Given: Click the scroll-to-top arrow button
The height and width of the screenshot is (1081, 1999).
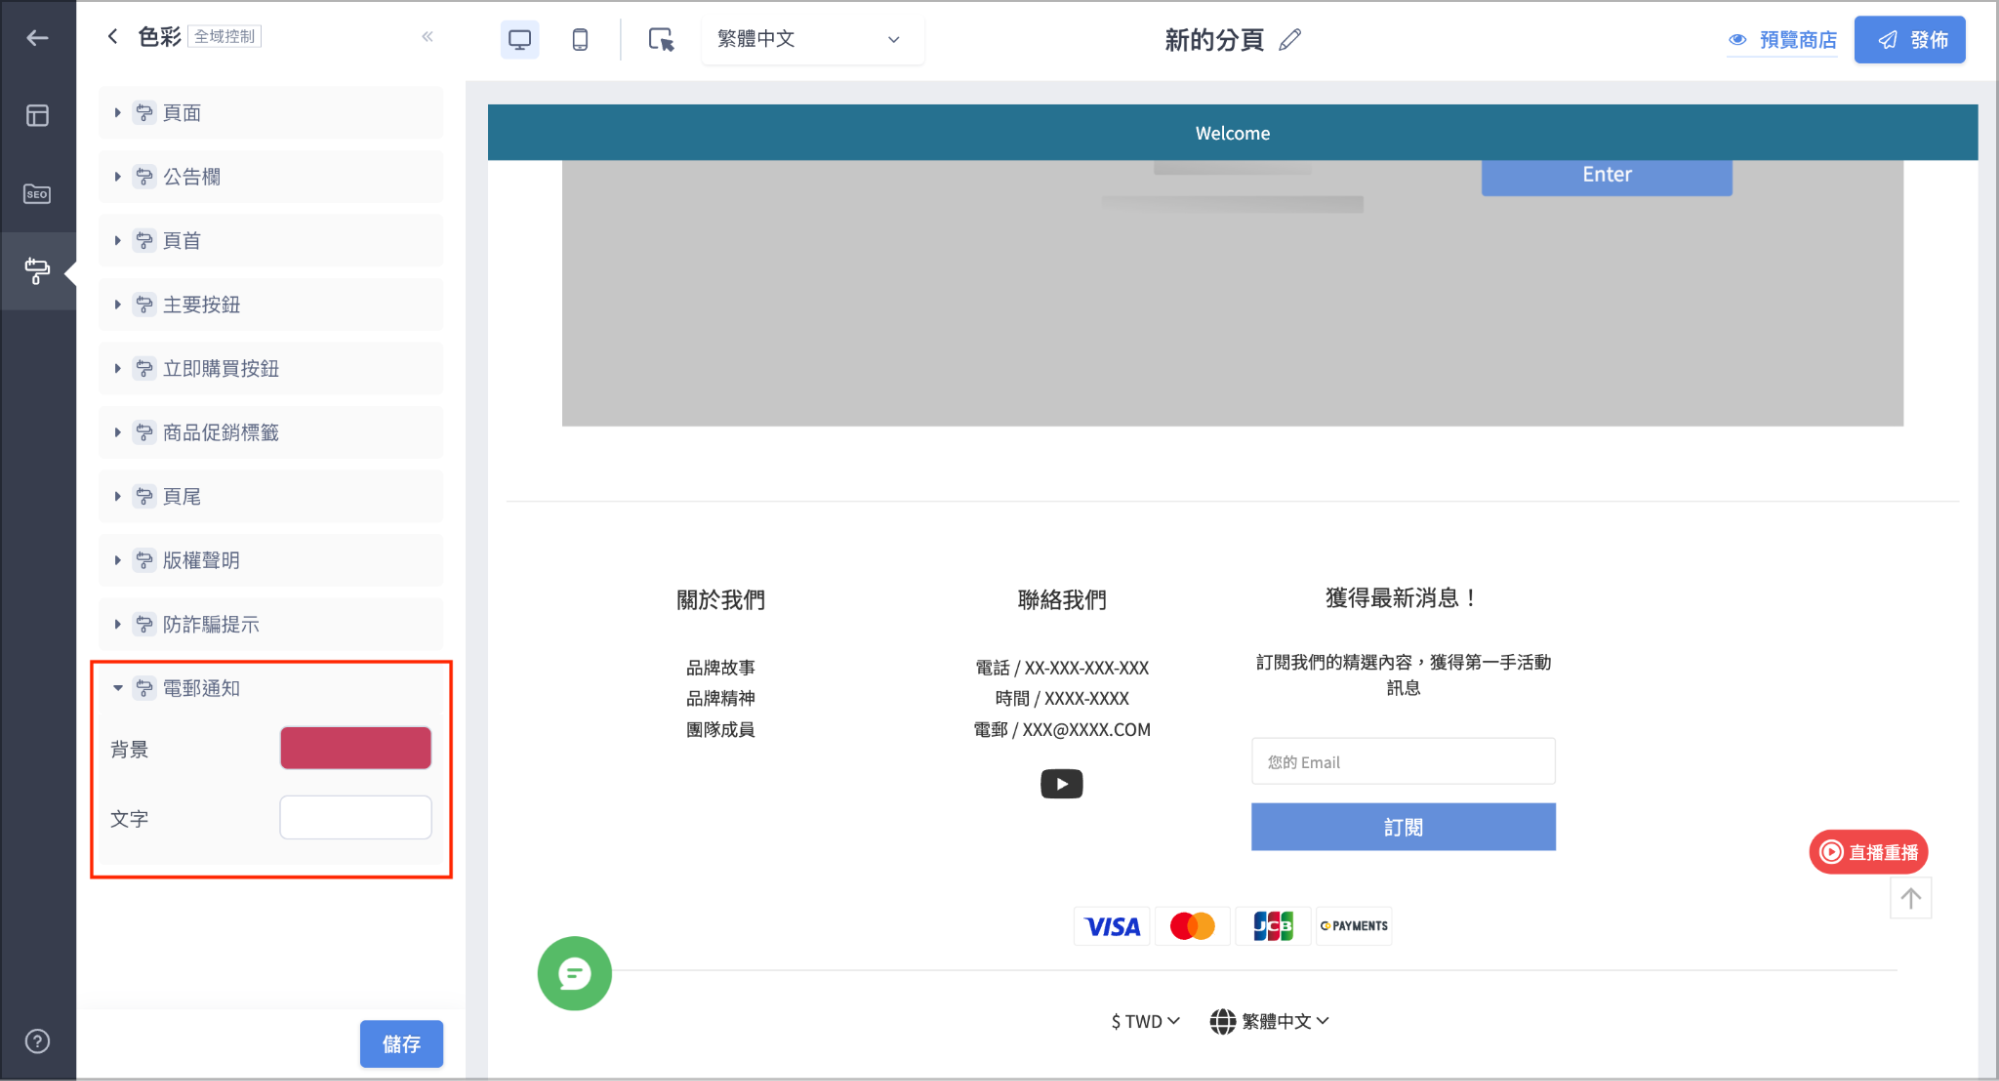Looking at the screenshot, I should pyautogui.click(x=1910, y=898).
